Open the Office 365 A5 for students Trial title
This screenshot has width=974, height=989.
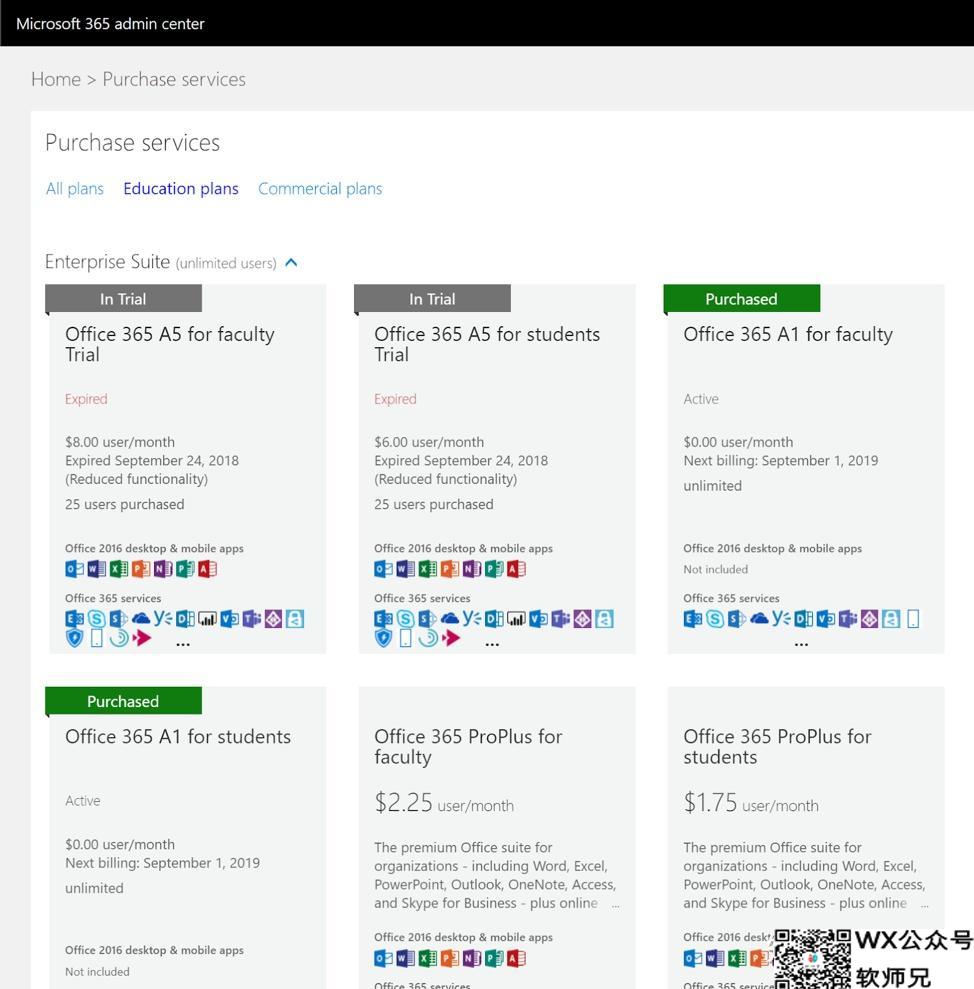(x=487, y=344)
